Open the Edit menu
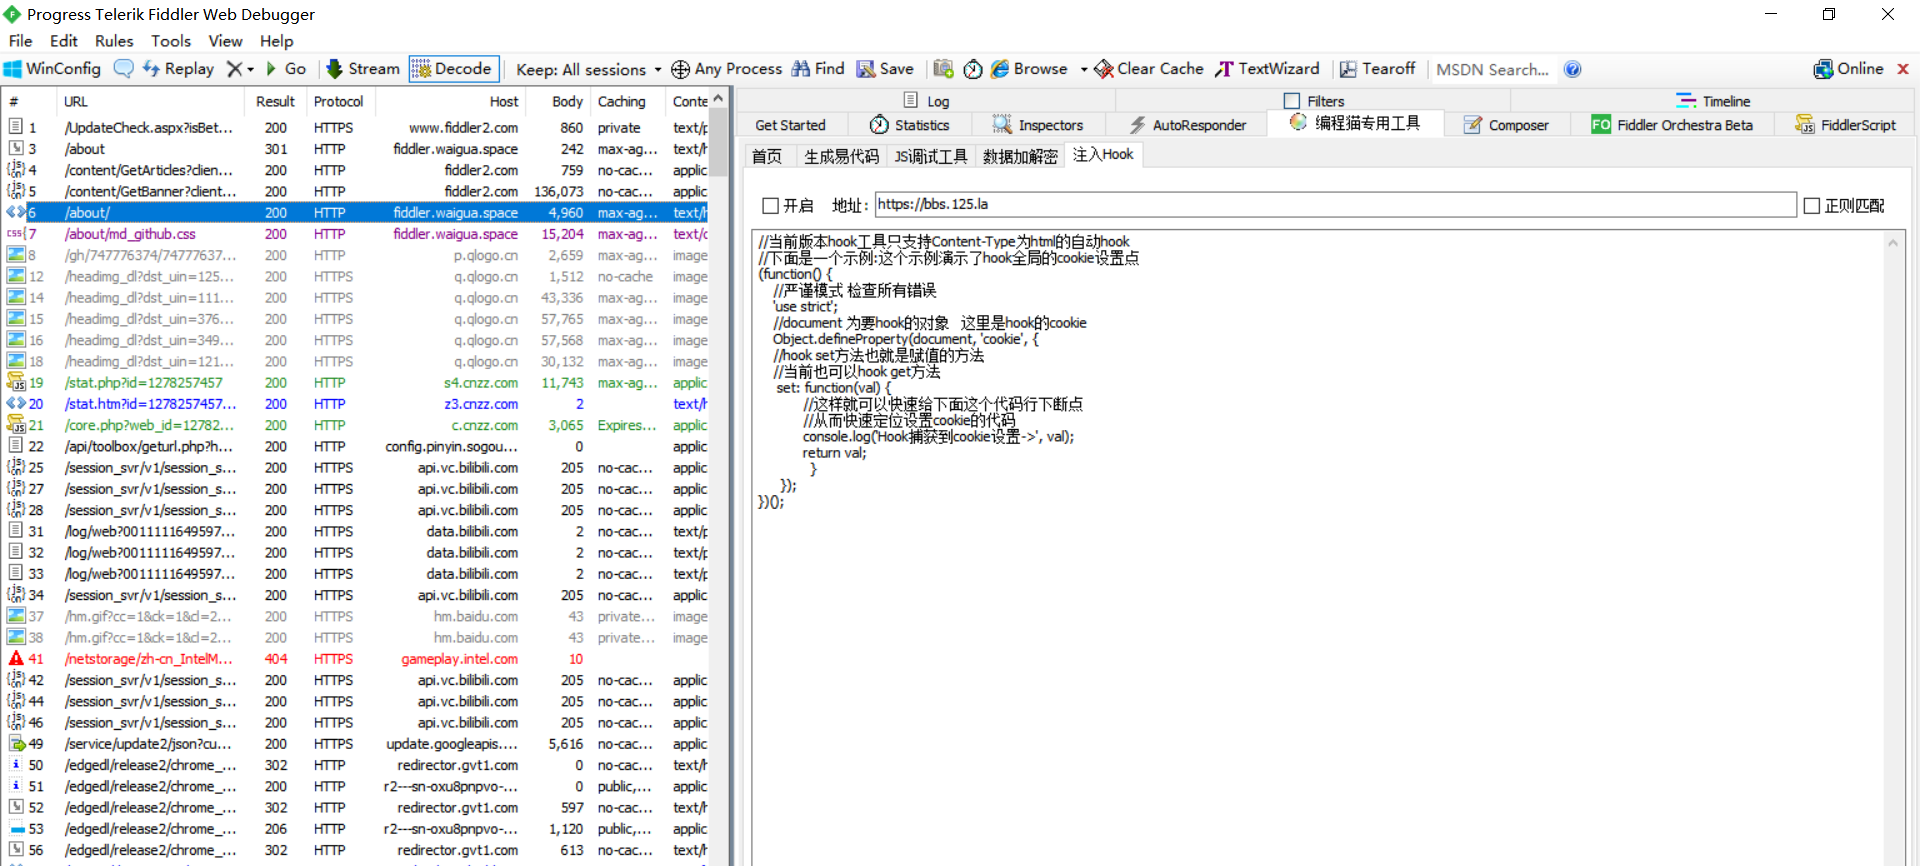Image resolution: width=1920 pixels, height=866 pixels. pos(64,41)
